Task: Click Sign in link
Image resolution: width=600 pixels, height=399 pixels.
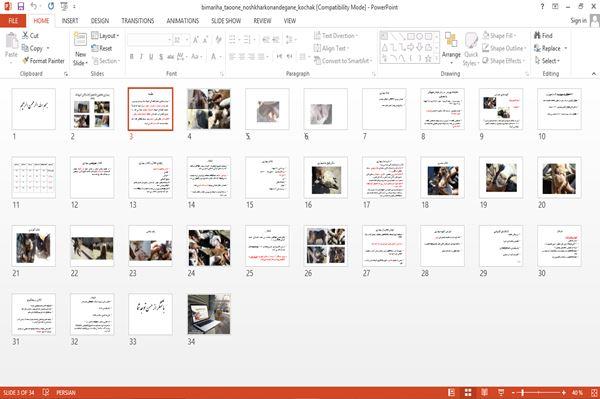Action: pyautogui.click(x=578, y=21)
